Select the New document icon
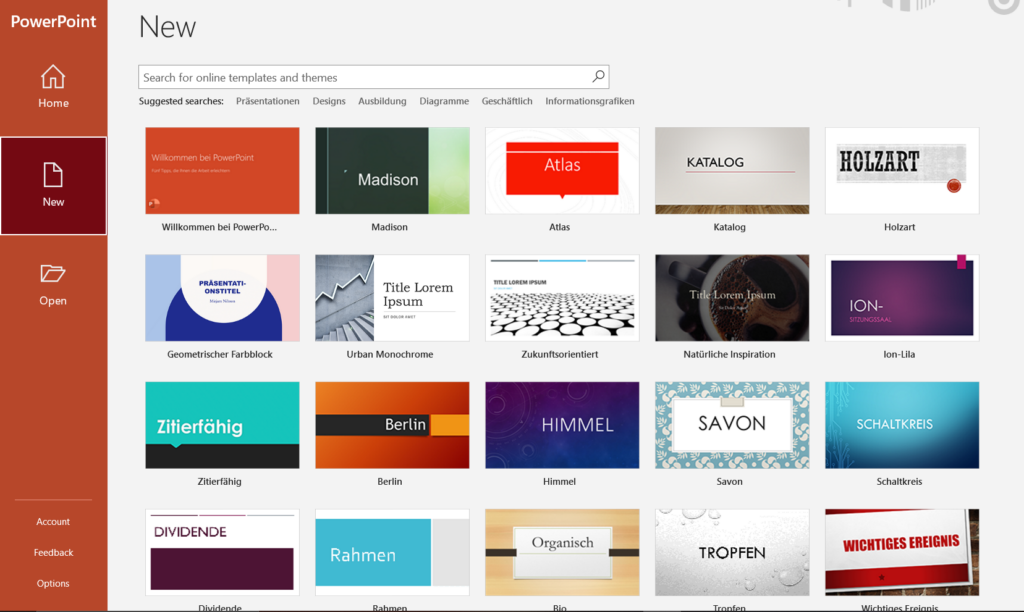Screen dimensions: 1024x612 point(53,175)
